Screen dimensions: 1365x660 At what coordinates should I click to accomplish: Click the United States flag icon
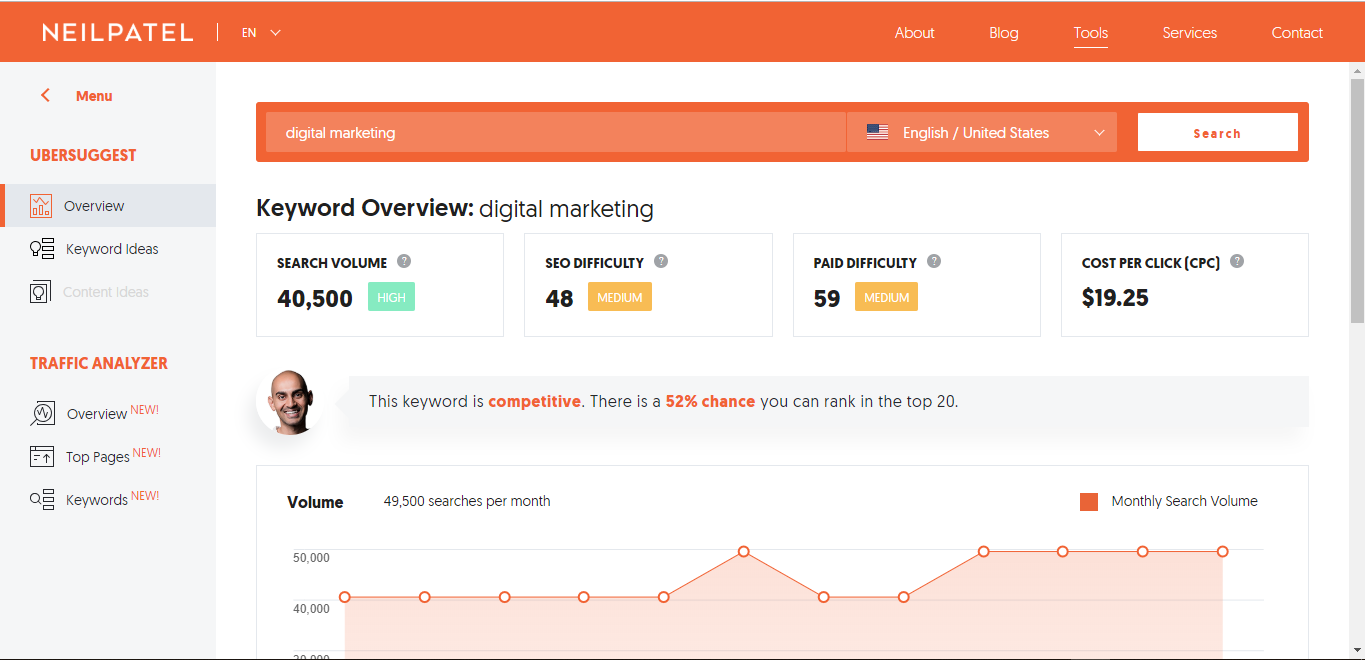(877, 132)
